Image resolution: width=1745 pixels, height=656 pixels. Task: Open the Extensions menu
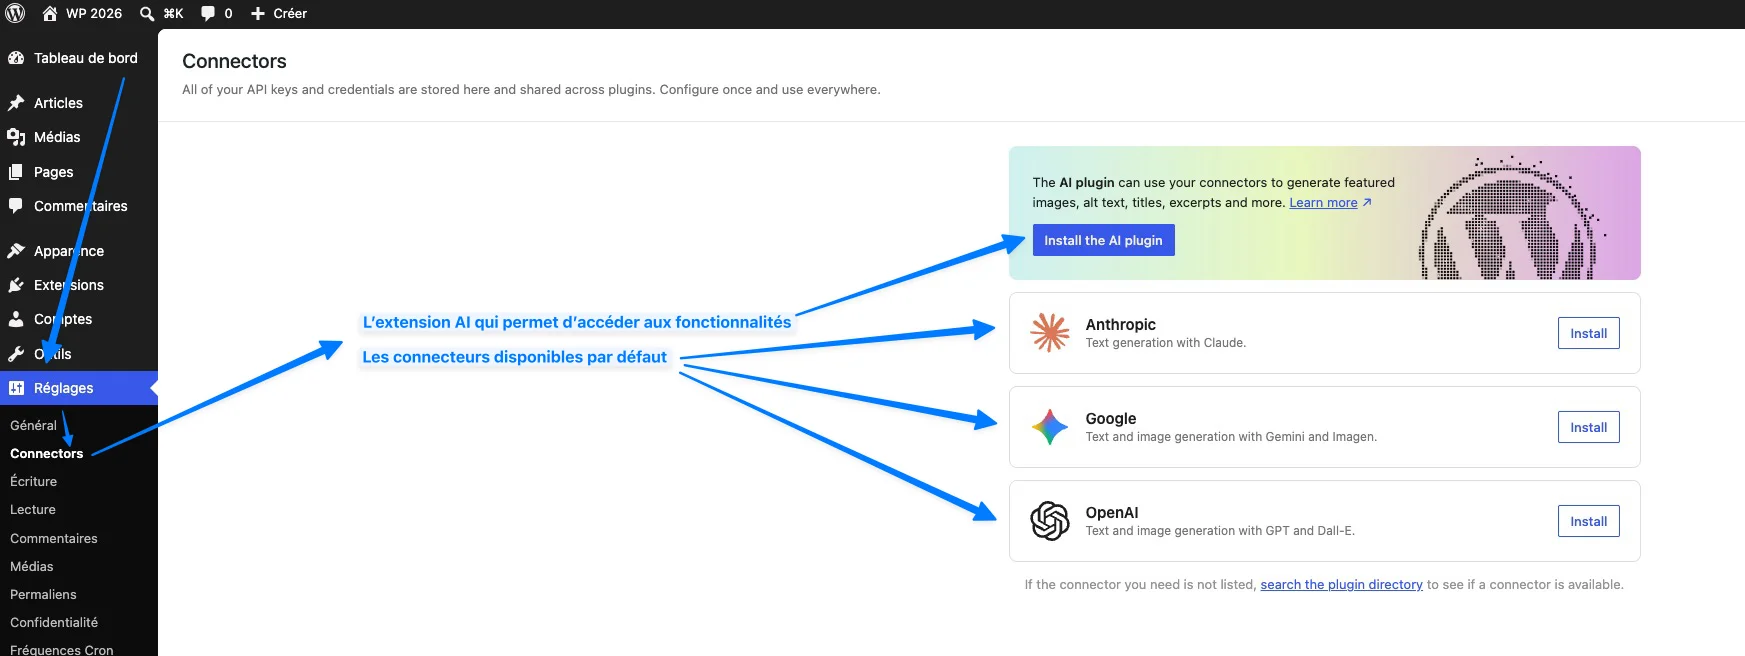click(68, 285)
